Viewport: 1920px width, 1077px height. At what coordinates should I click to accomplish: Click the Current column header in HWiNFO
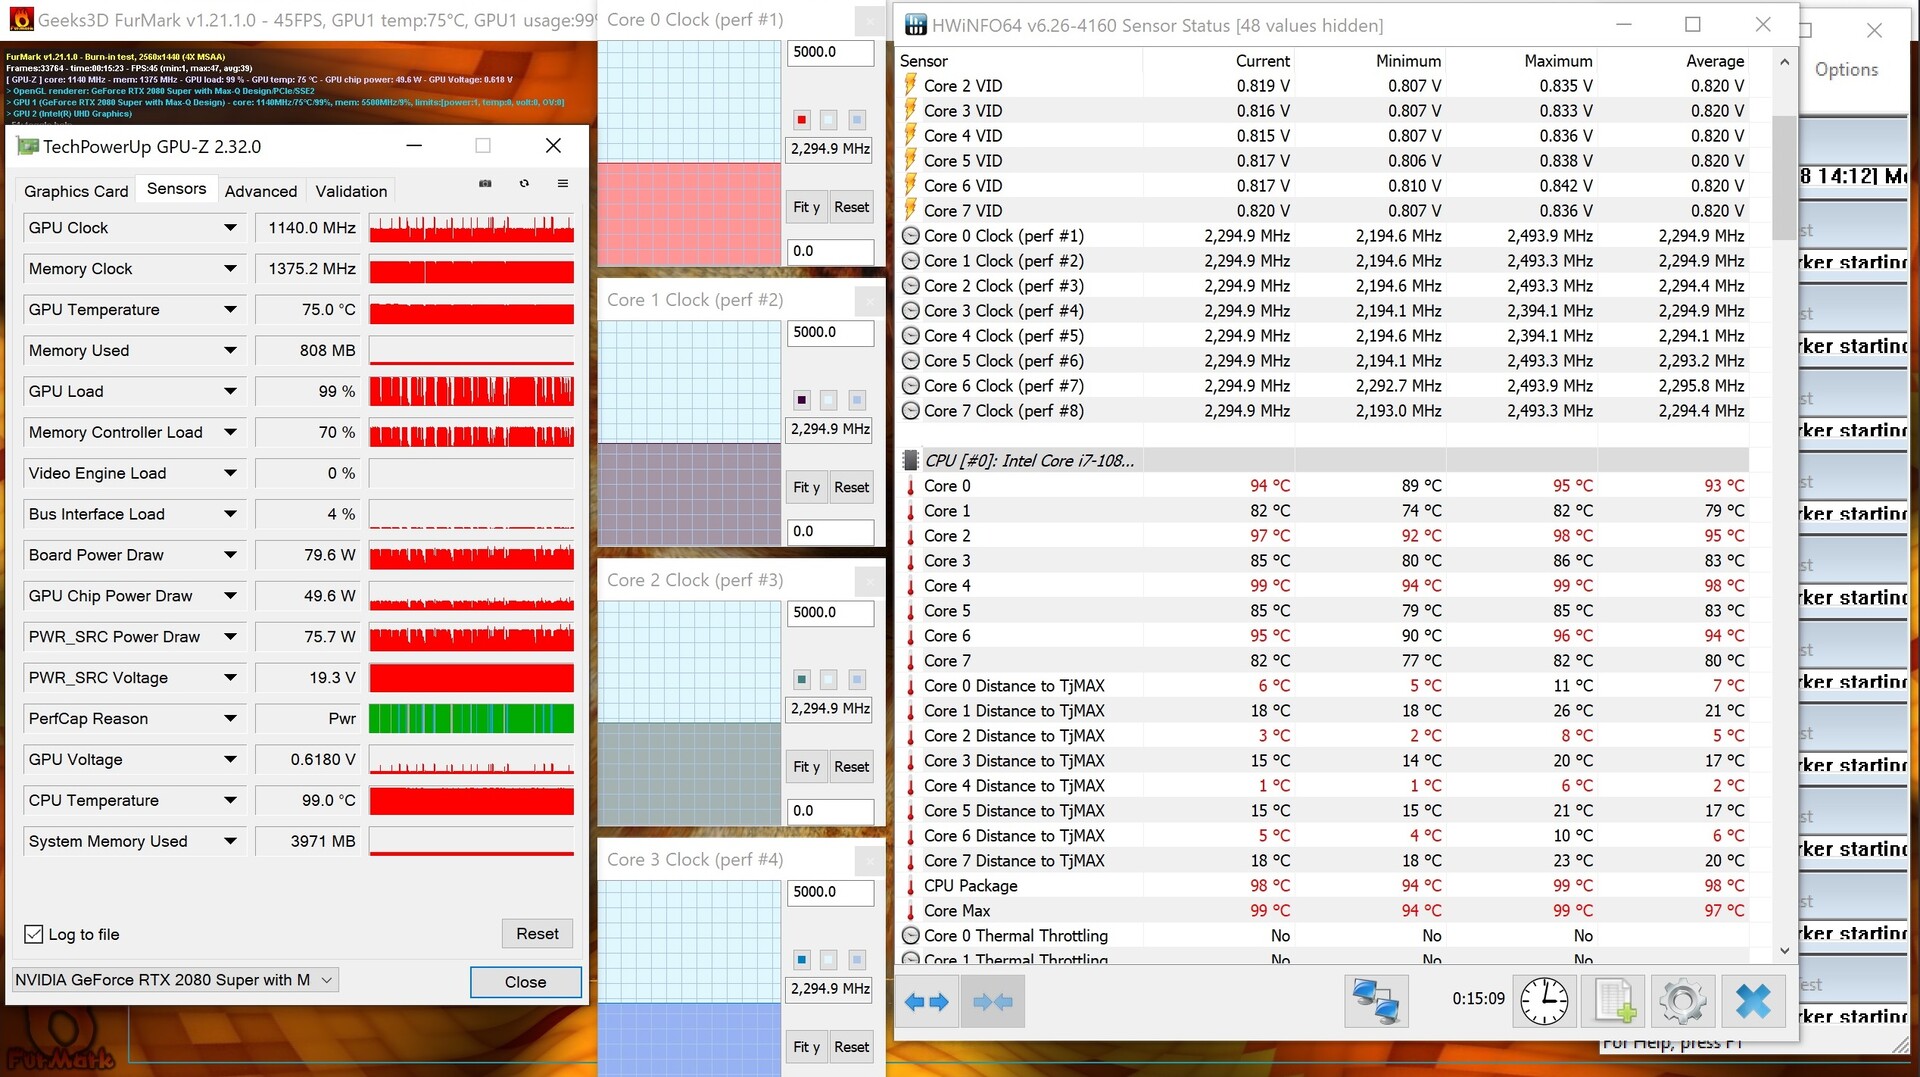[1262, 61]
